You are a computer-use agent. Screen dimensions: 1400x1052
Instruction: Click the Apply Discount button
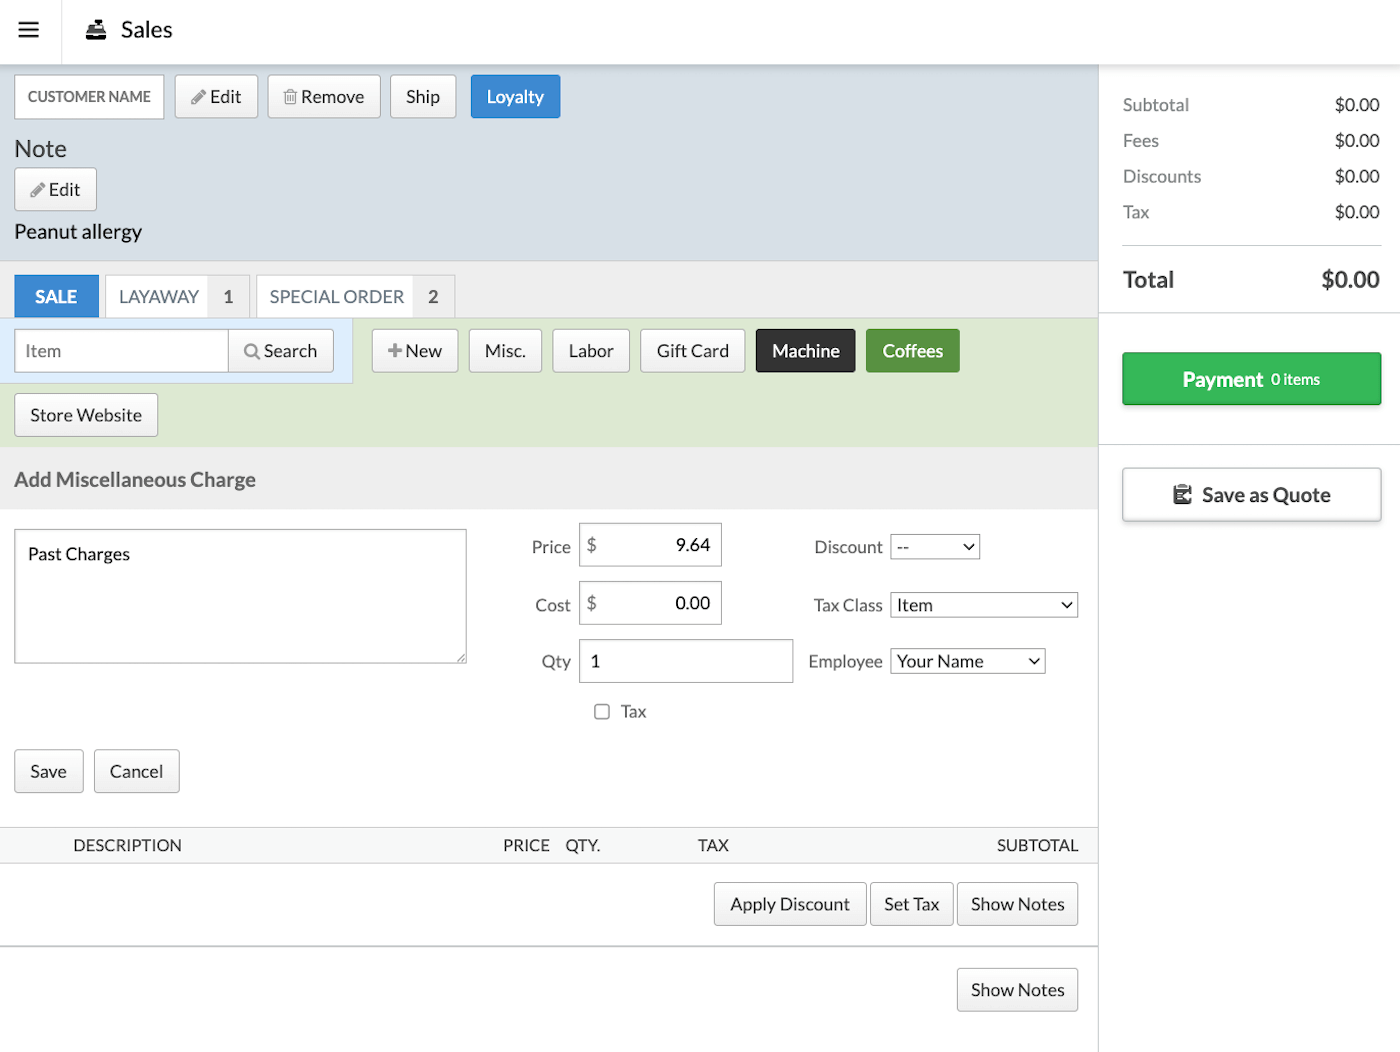pos(789,903)
